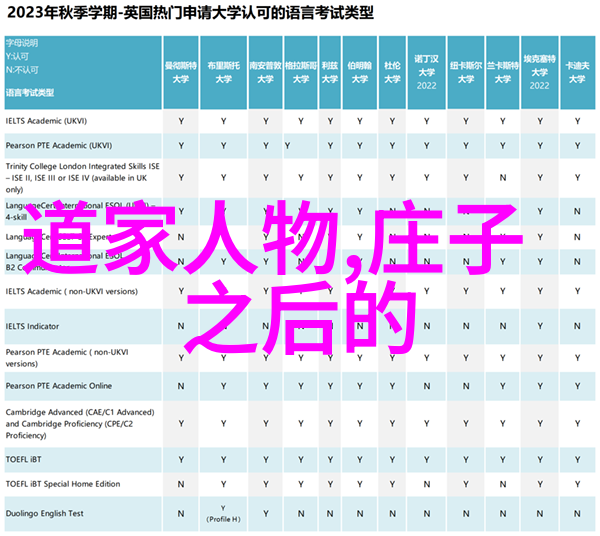Click the N cell for 兰卡斯特大学 in Trinity row
The width and height of the screenshot is (600, 536).
click(x=502, y=178)
